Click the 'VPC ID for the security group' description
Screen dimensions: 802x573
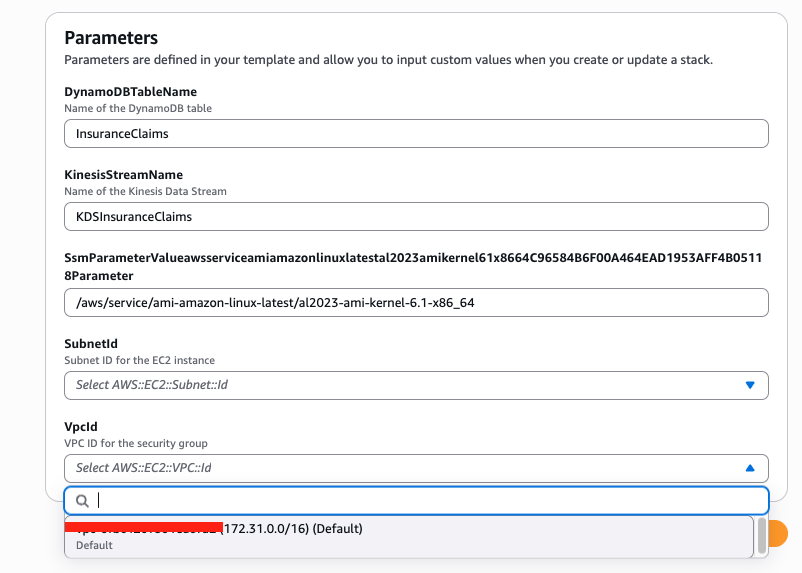coord(136,443)
